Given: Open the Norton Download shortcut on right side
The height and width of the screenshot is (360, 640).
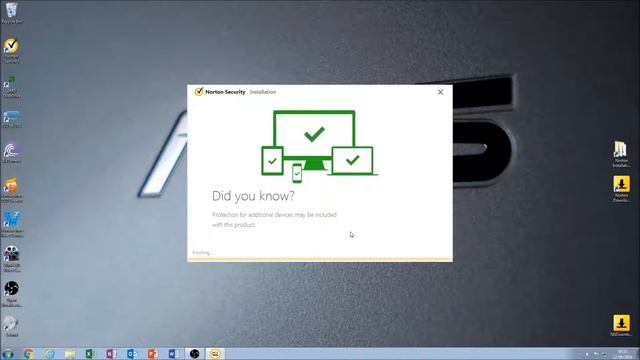Looking at the screenshot, I should (x=621, y=189).
